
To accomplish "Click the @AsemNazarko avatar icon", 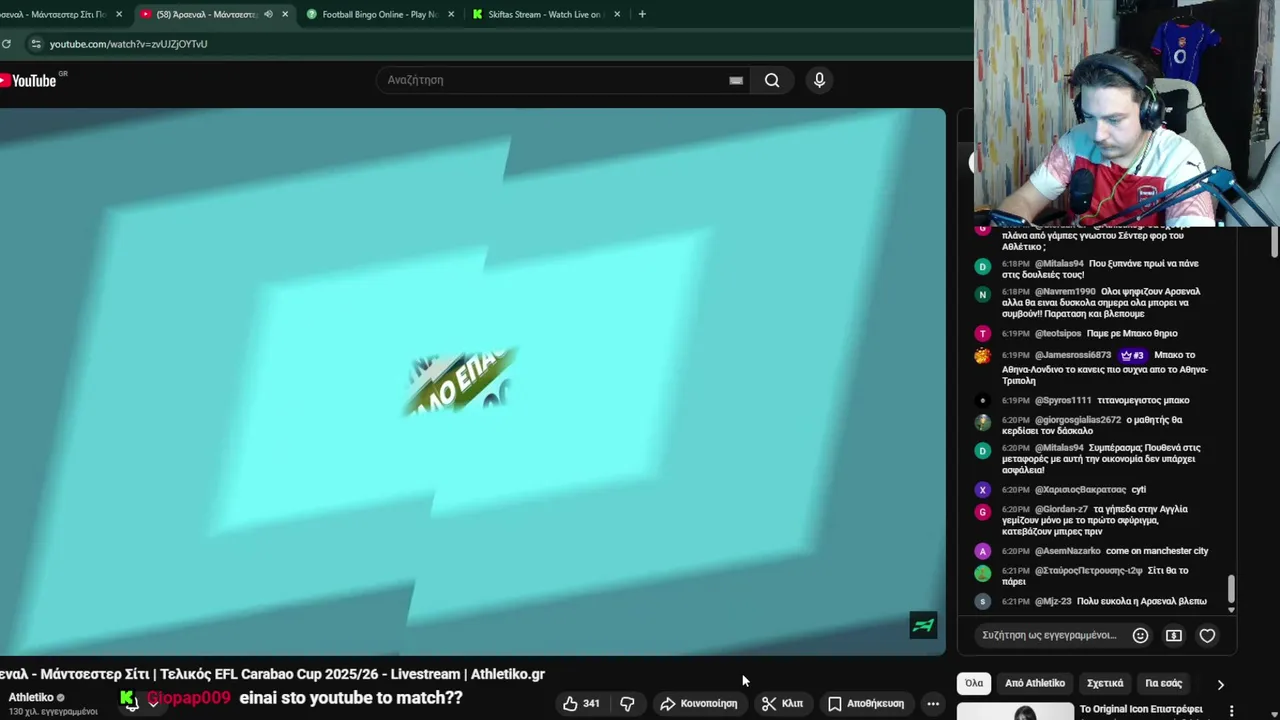I will [x=982, y=551].
